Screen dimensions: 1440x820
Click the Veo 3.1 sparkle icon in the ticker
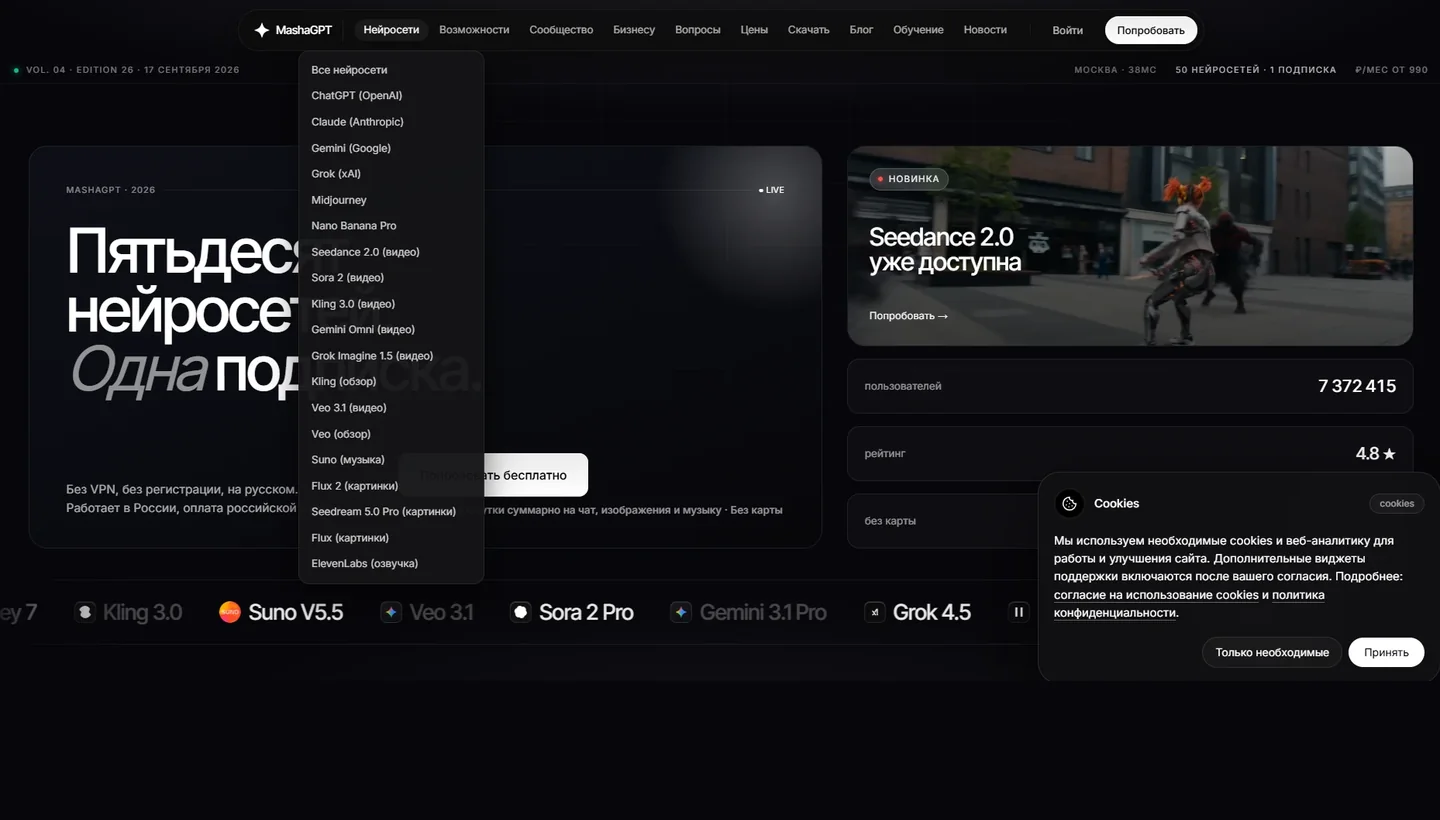391,612
